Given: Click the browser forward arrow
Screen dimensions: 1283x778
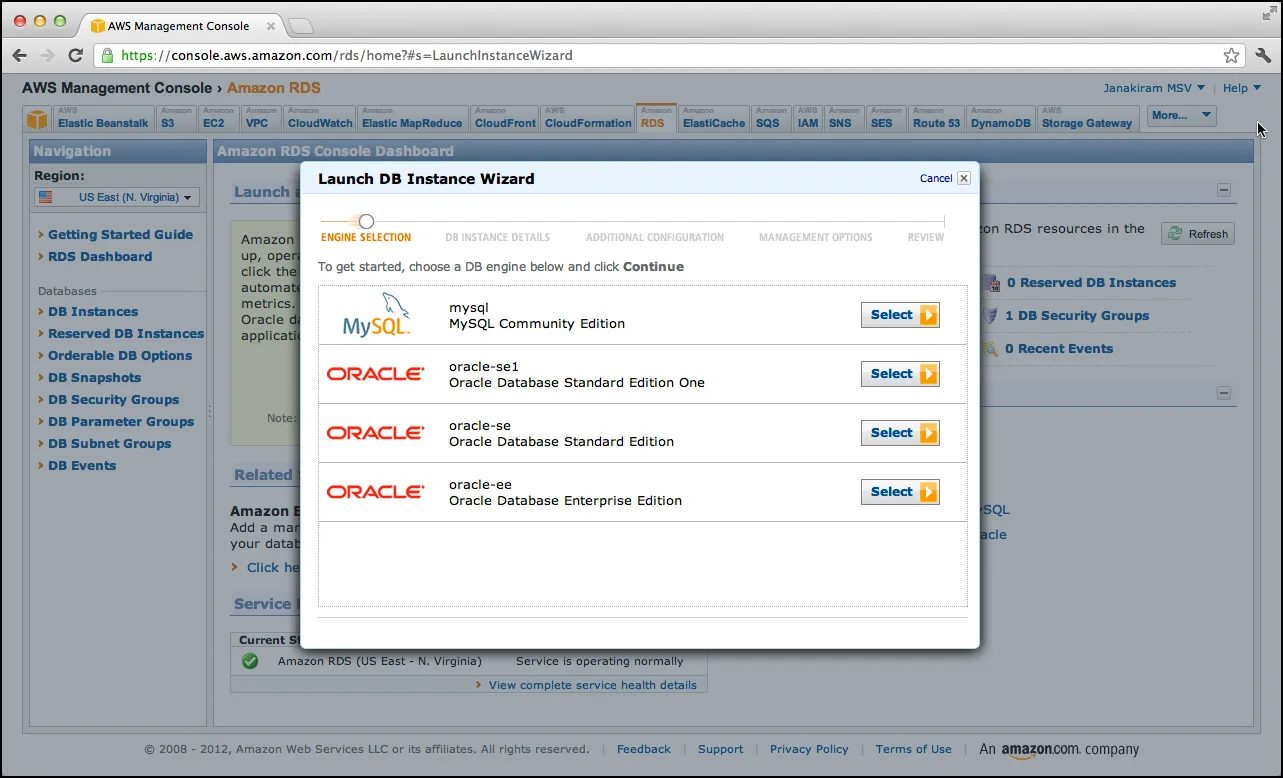Looking at the screenshot, I should click(47, 55).
